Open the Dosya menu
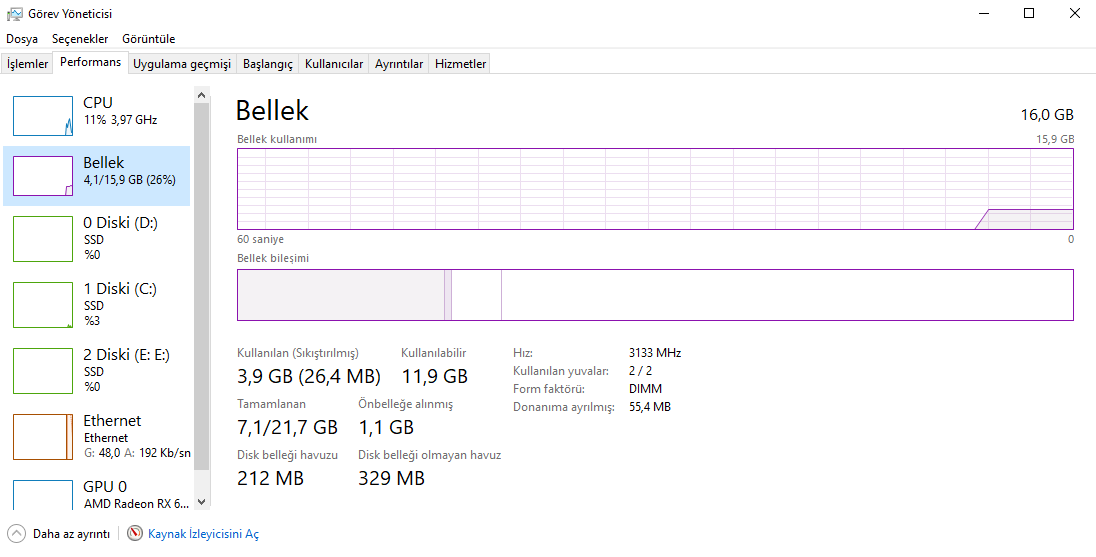Image resolution: width=1096 pixels, height=557 pixels. coord(22,39)
